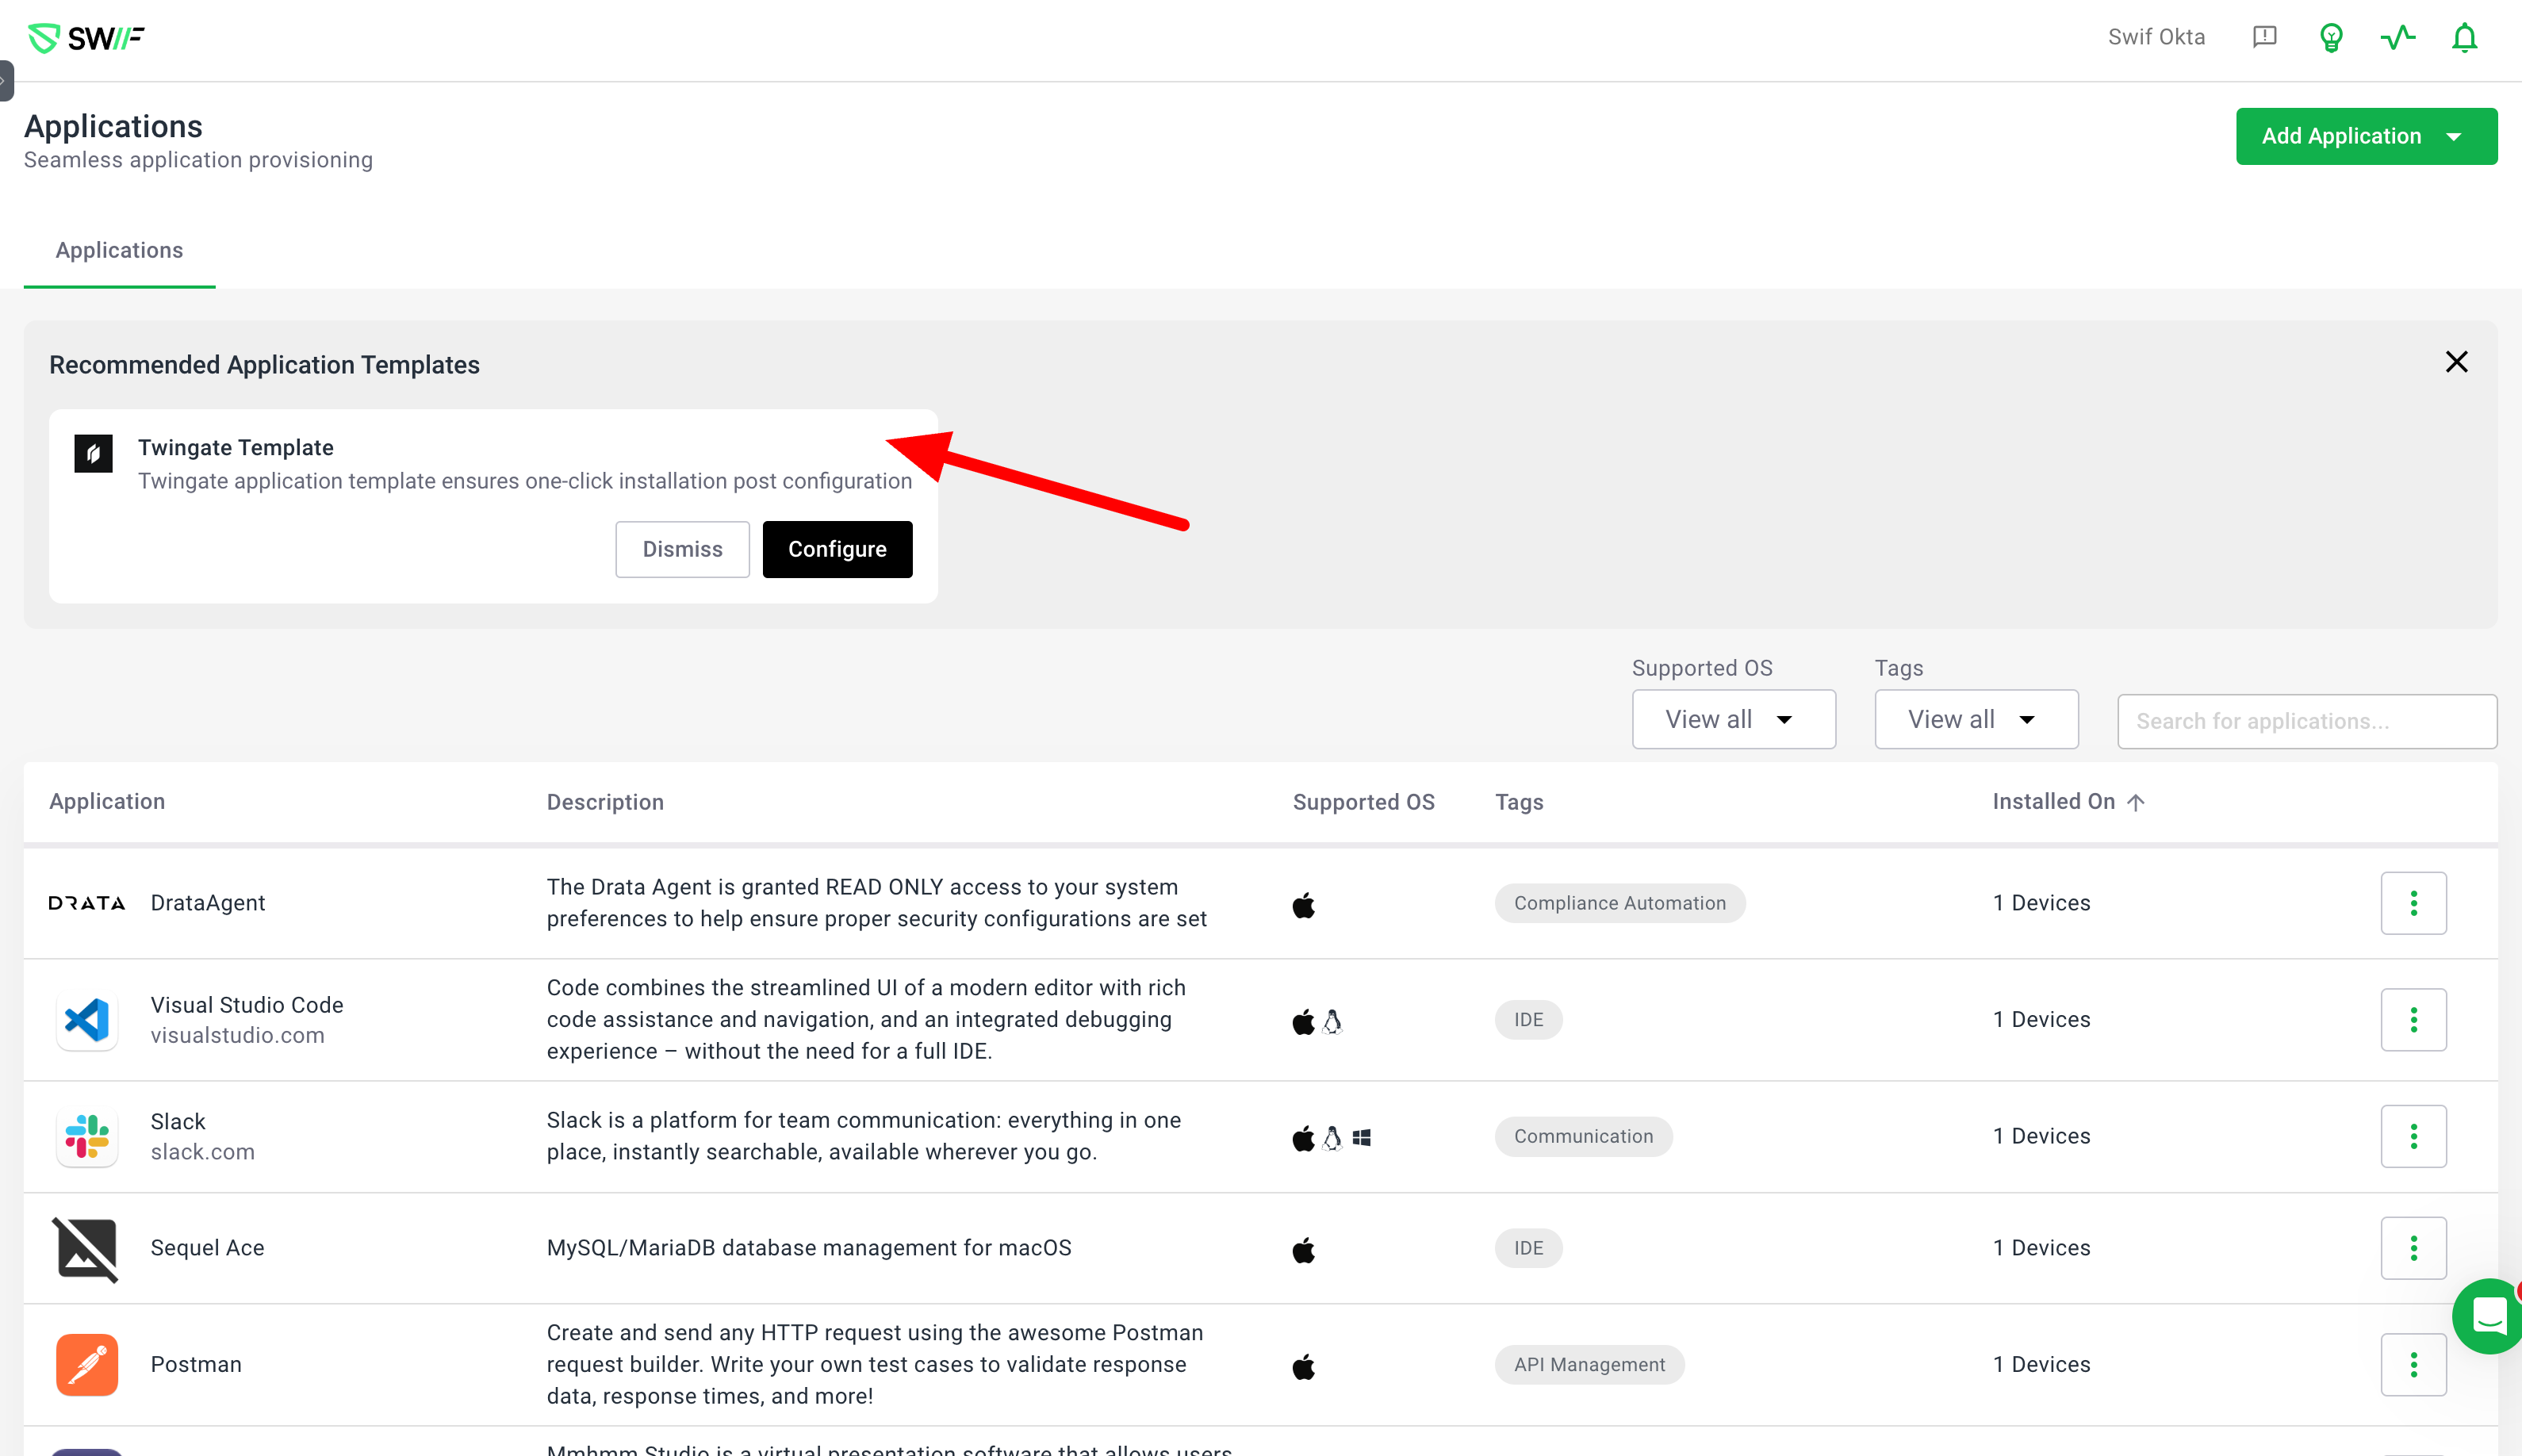Open three-dot menu for Slack row
Viewport: 2522px width, 1456px height.
click(x=2413, y=1136)
